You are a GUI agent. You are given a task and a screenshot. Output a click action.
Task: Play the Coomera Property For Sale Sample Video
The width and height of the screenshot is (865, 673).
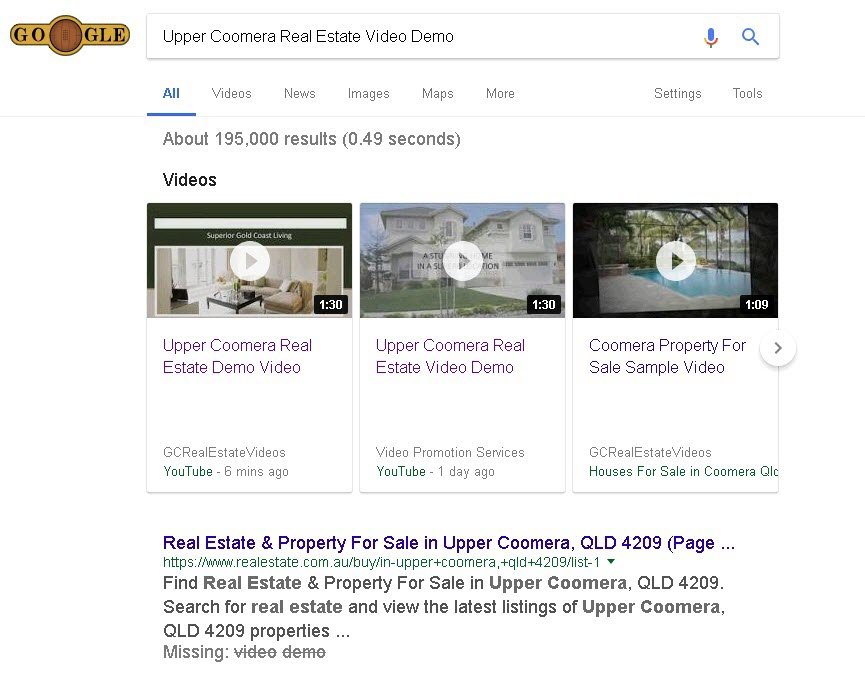[x=675, y=260]
